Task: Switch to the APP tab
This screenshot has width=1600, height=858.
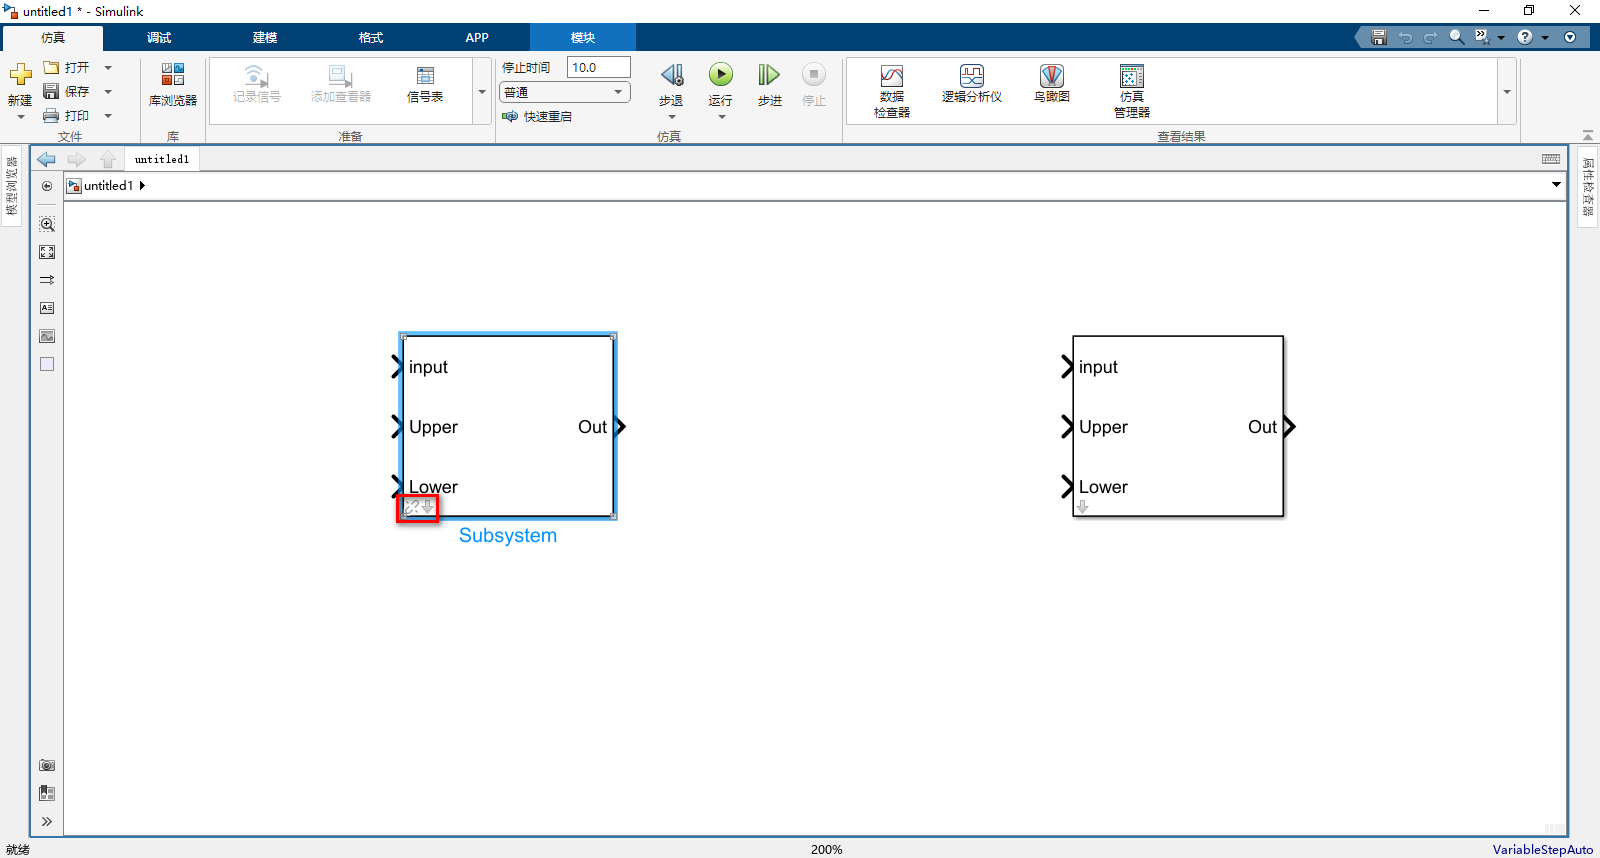Action: [477, 38]
